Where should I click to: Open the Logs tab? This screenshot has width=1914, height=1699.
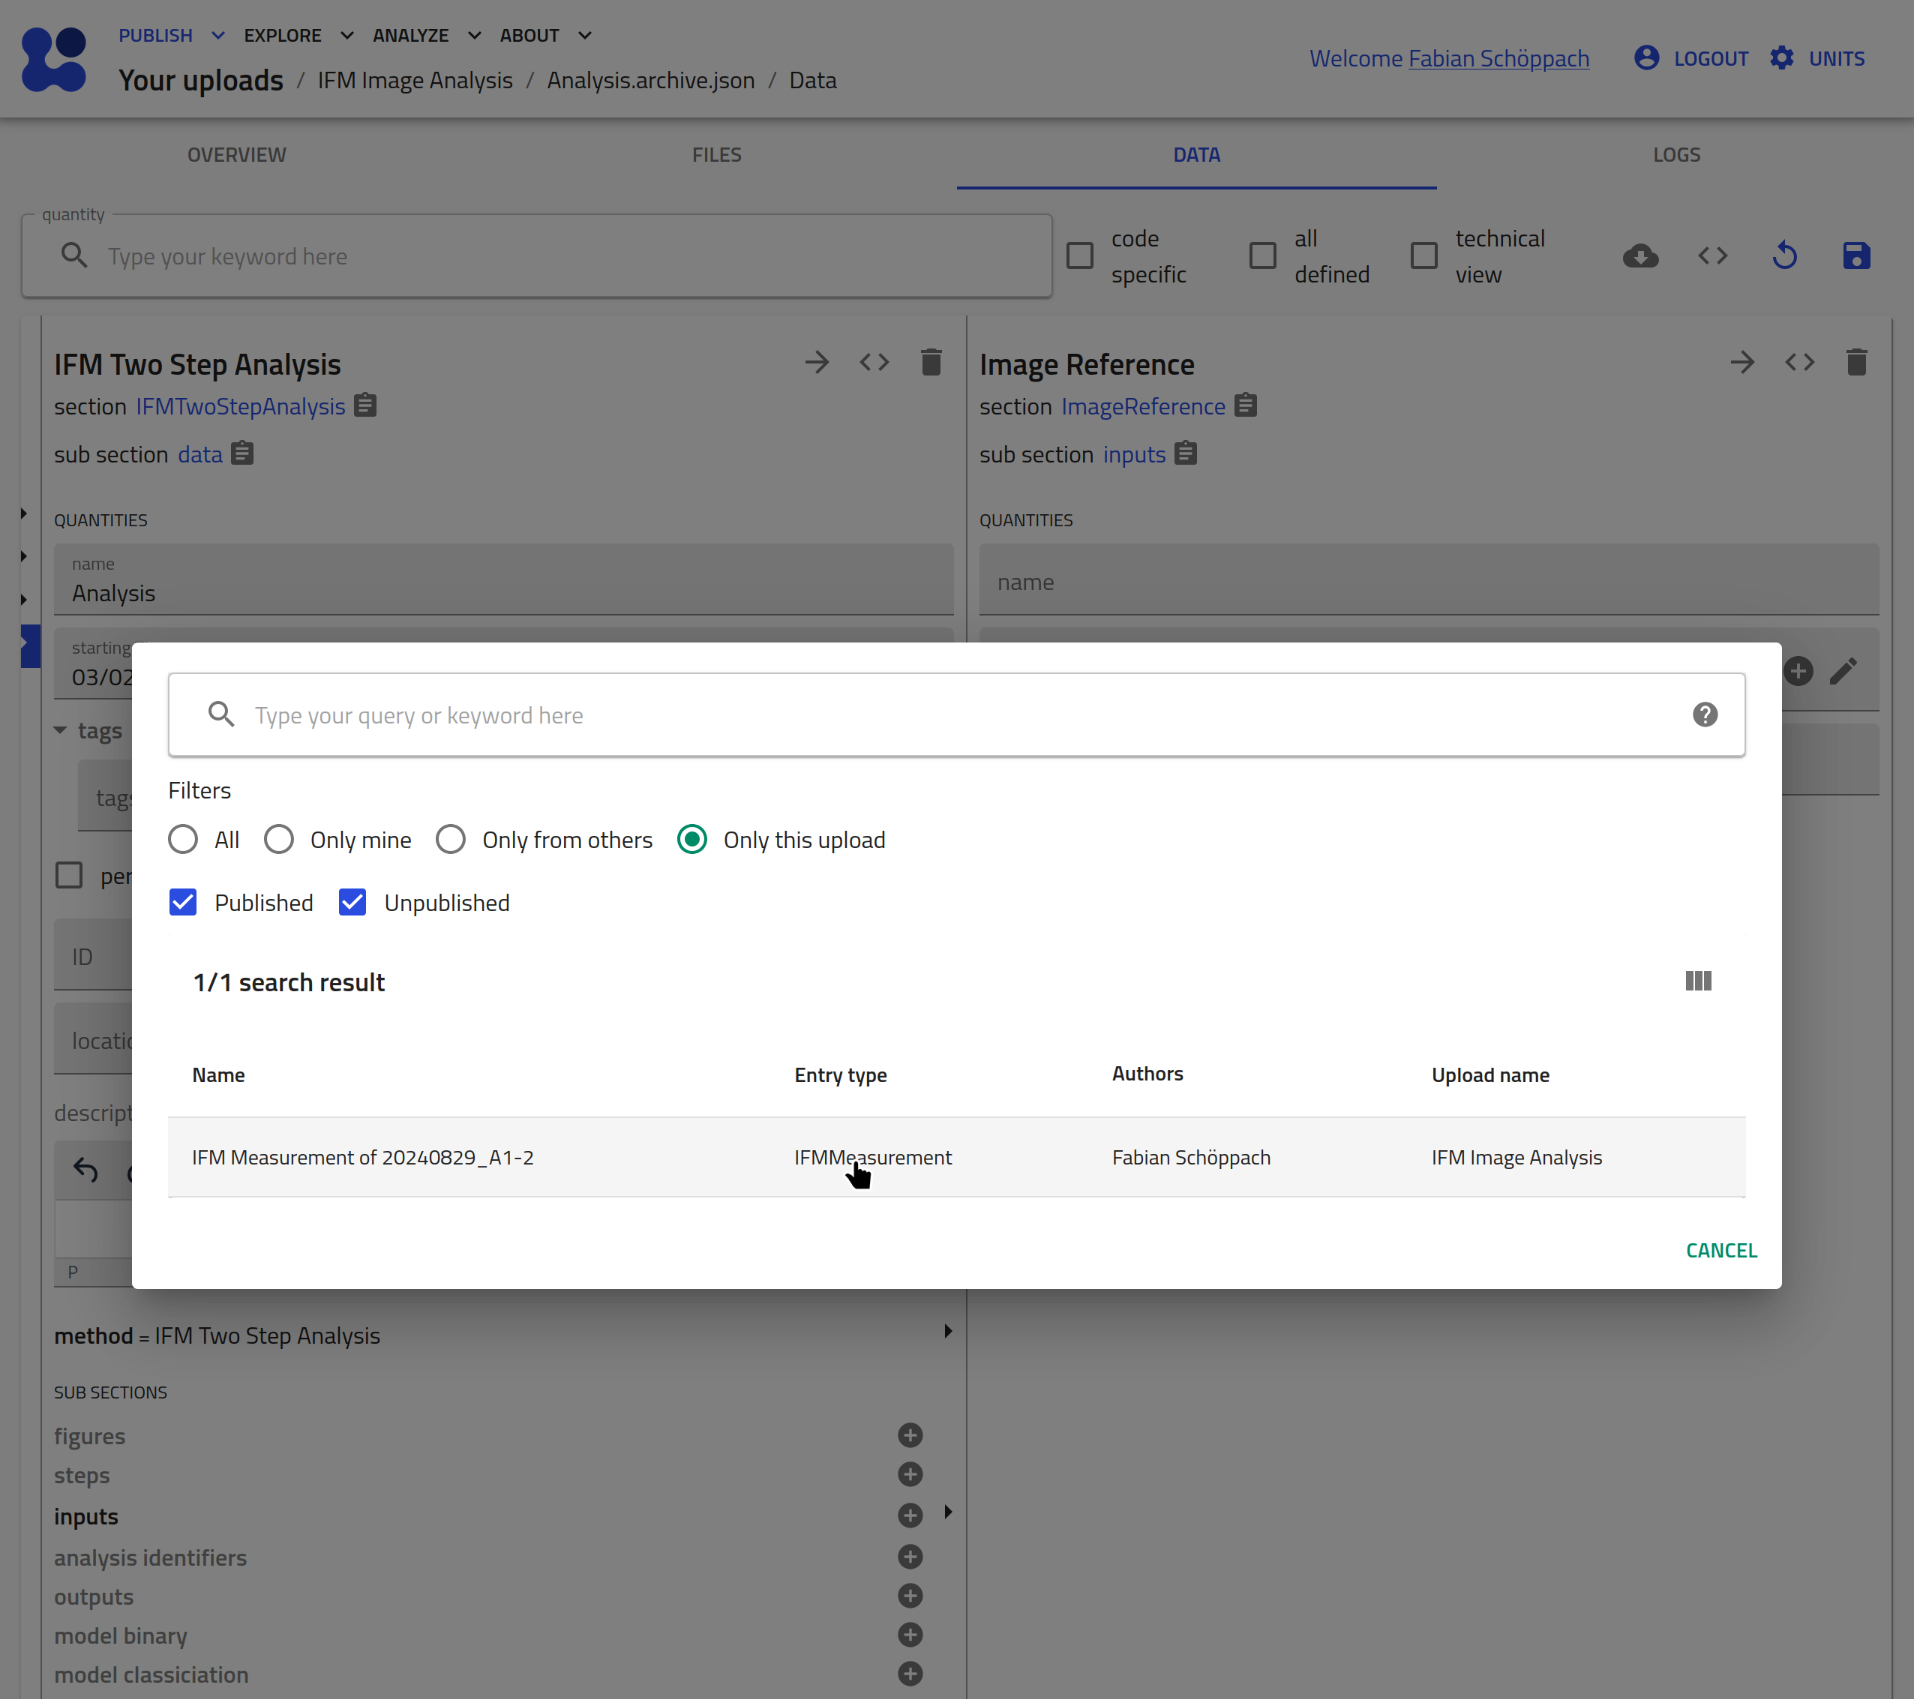pos(1675,155)
